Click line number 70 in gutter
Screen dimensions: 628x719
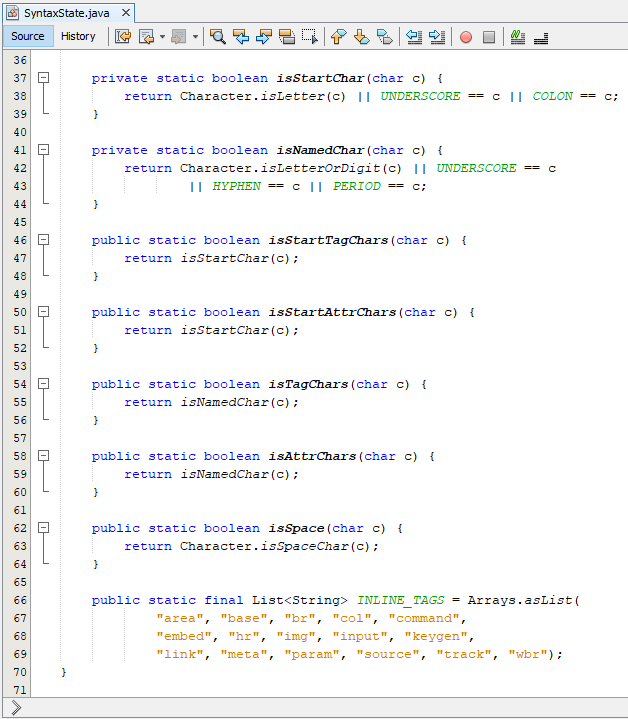pos(20,672)
